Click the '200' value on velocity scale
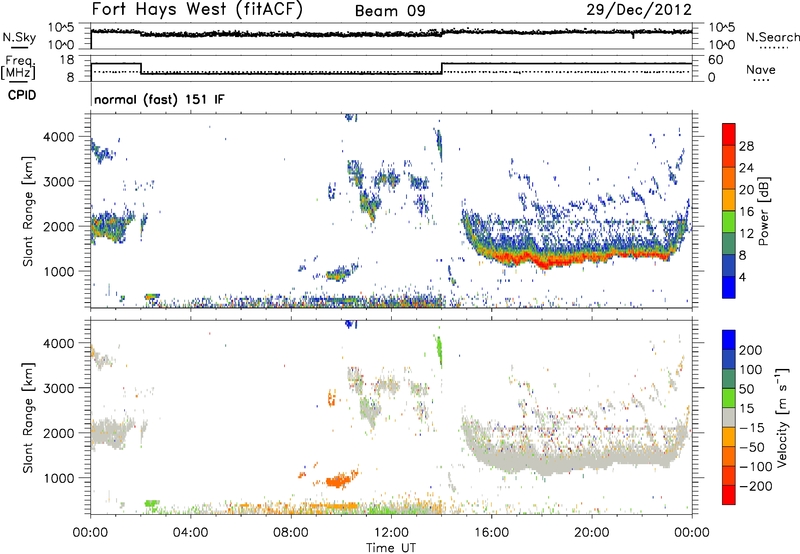This screenshot has height=554, width=800. [x=751, y=350]
